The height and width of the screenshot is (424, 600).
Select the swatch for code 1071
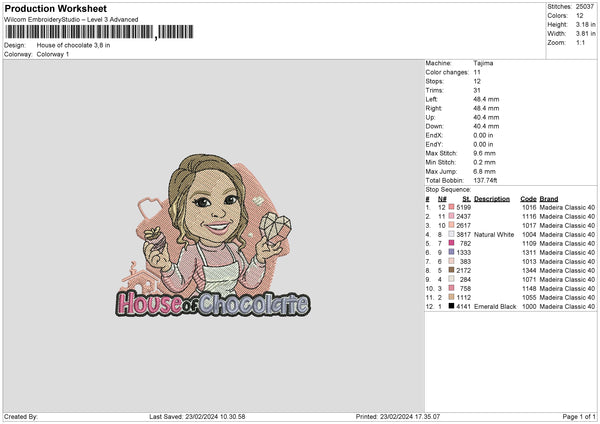(451, 279)
